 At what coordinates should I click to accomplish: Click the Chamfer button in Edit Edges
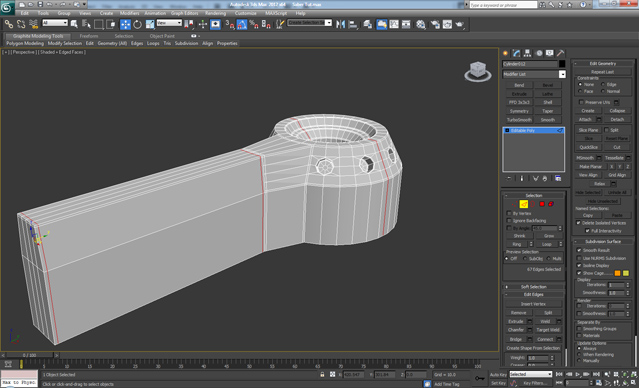(x=516, y=330)
